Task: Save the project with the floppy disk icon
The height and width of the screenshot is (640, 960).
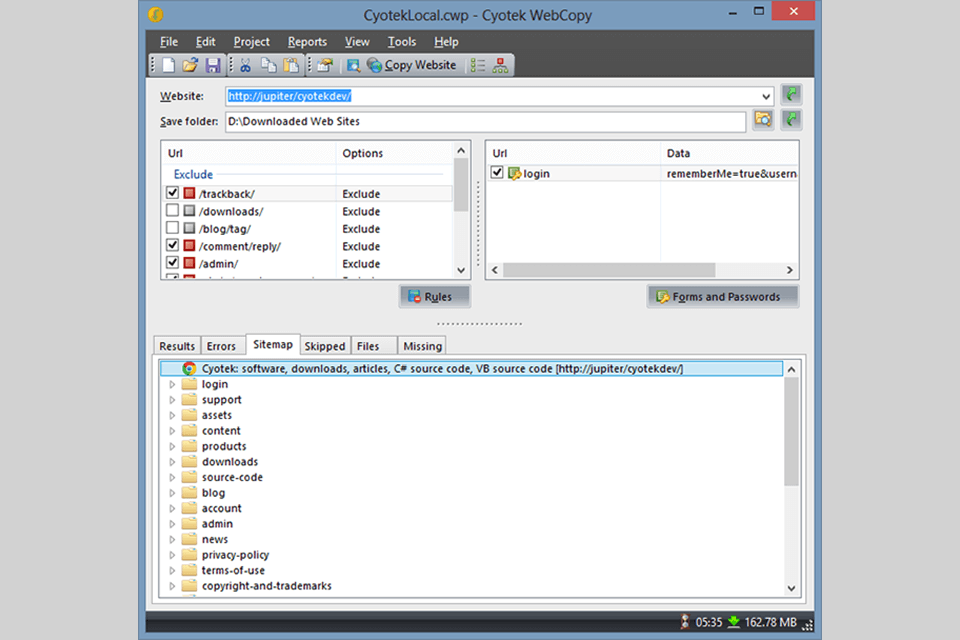Action: (212, 65)
